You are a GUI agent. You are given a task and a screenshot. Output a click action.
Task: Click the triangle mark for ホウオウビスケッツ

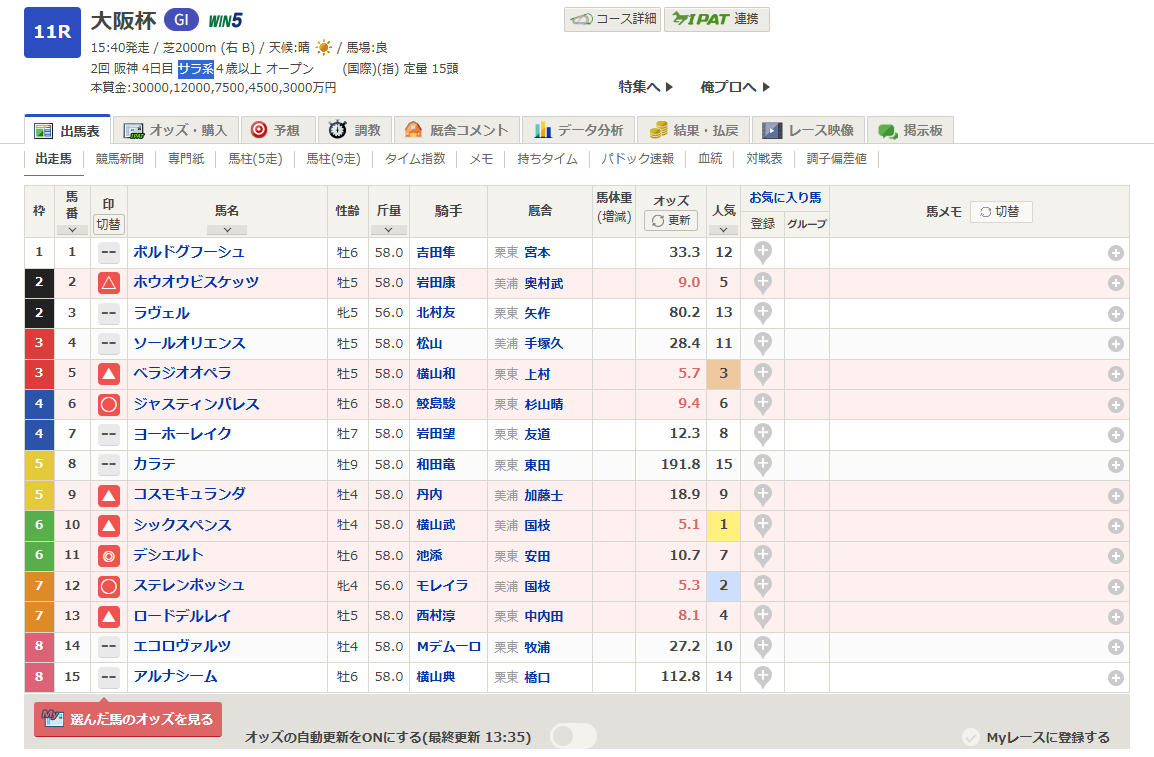point(109,282)
